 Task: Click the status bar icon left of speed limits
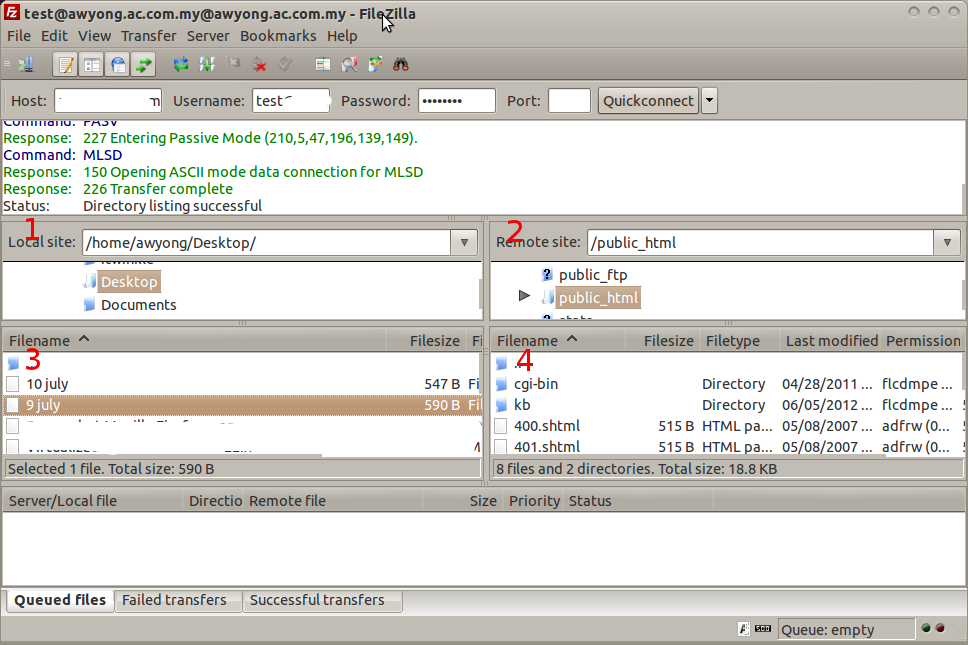click(x=744, y=629)
